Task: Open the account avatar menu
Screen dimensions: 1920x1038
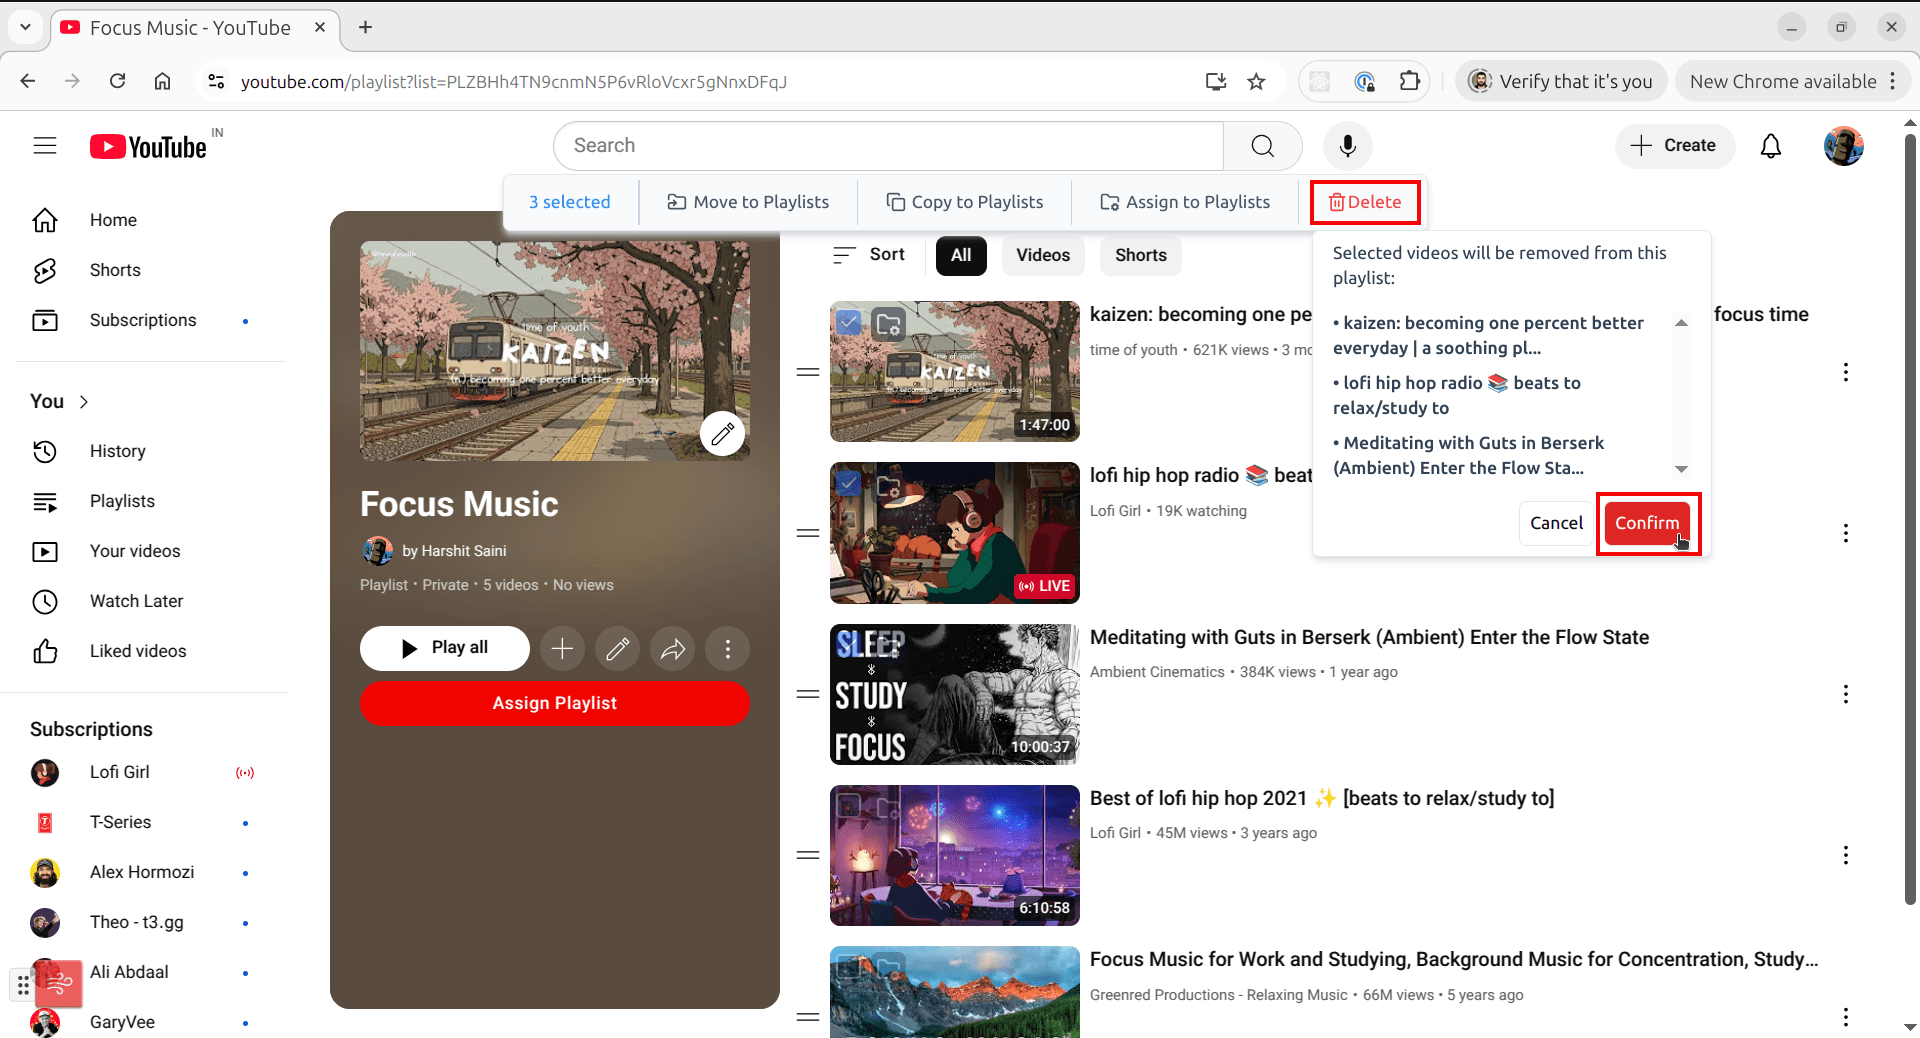Action: tap(1843, 146)
